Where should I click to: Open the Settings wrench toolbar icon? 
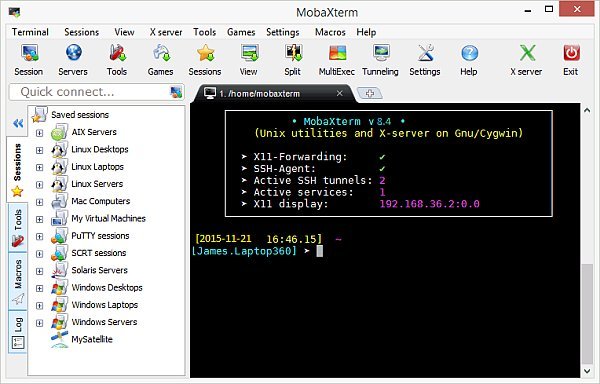(425, 53)
